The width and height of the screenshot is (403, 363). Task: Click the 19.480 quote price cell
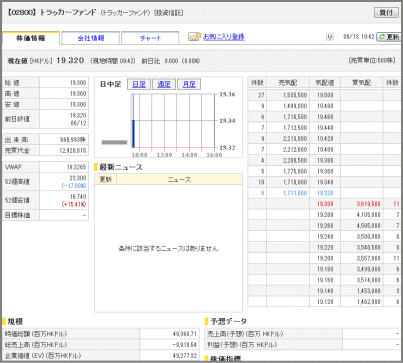pyautogui.click(x=325, y=106)
